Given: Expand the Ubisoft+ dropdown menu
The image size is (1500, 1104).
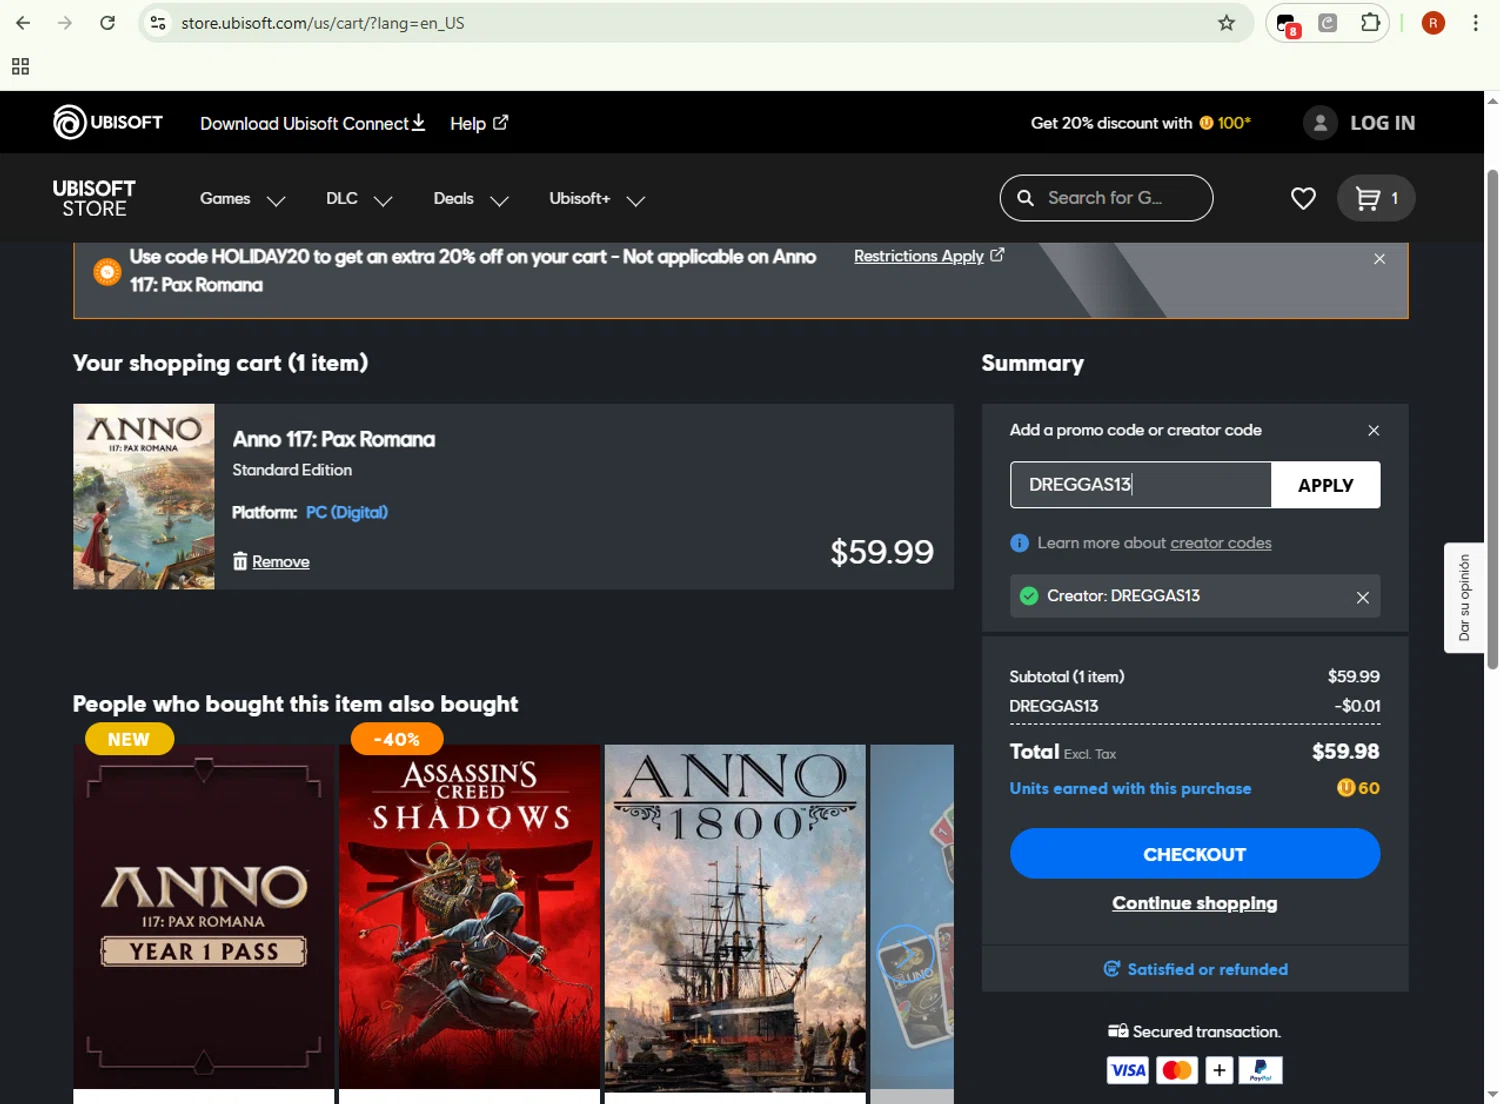Looking at the screenshot, I should click(x=597, y=199).
